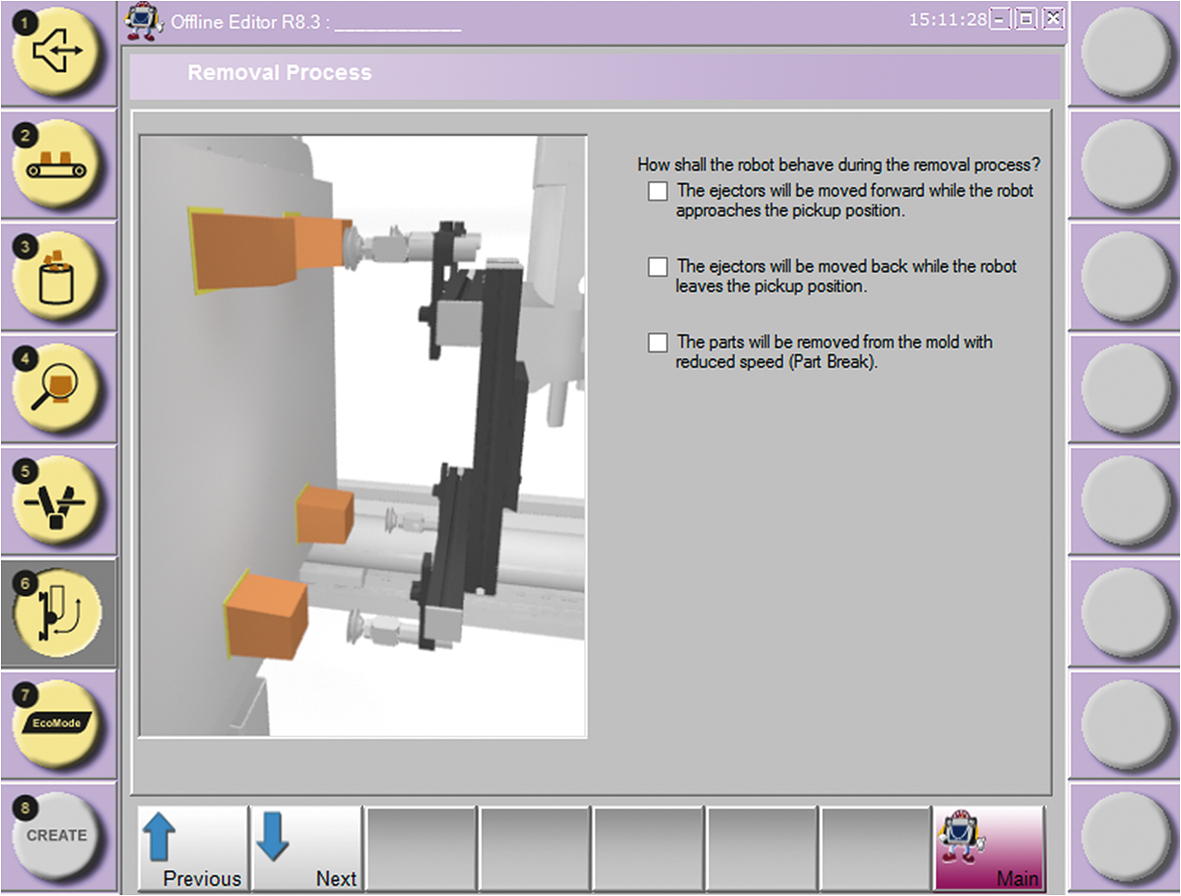Select the step 2 conveyor belt icon
The width and height of the screenshot is (1181, 896).
pyautogui.click(x=58, y=163)
